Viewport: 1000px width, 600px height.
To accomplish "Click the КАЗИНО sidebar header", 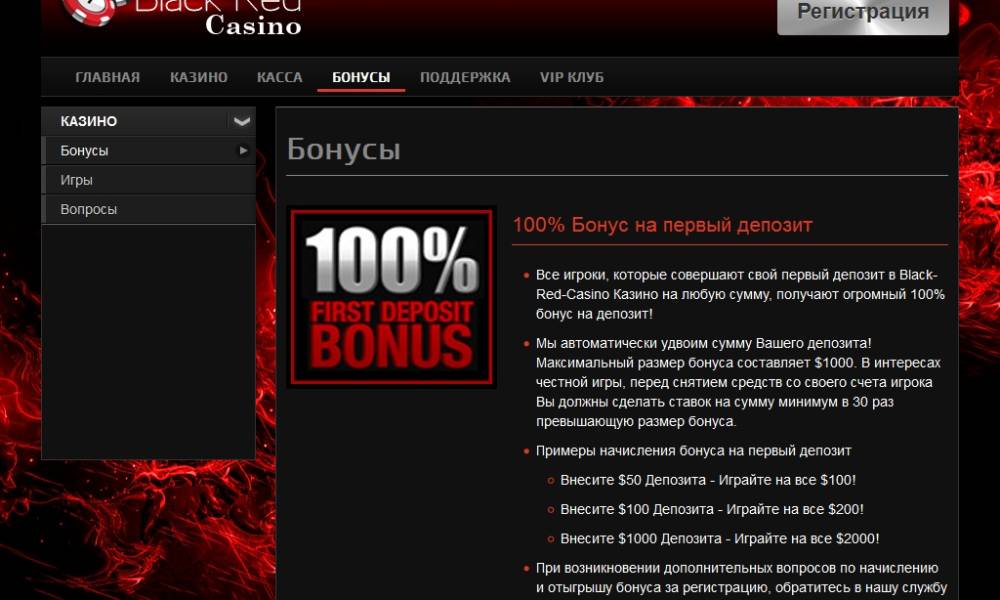I will tap(149, 121).
